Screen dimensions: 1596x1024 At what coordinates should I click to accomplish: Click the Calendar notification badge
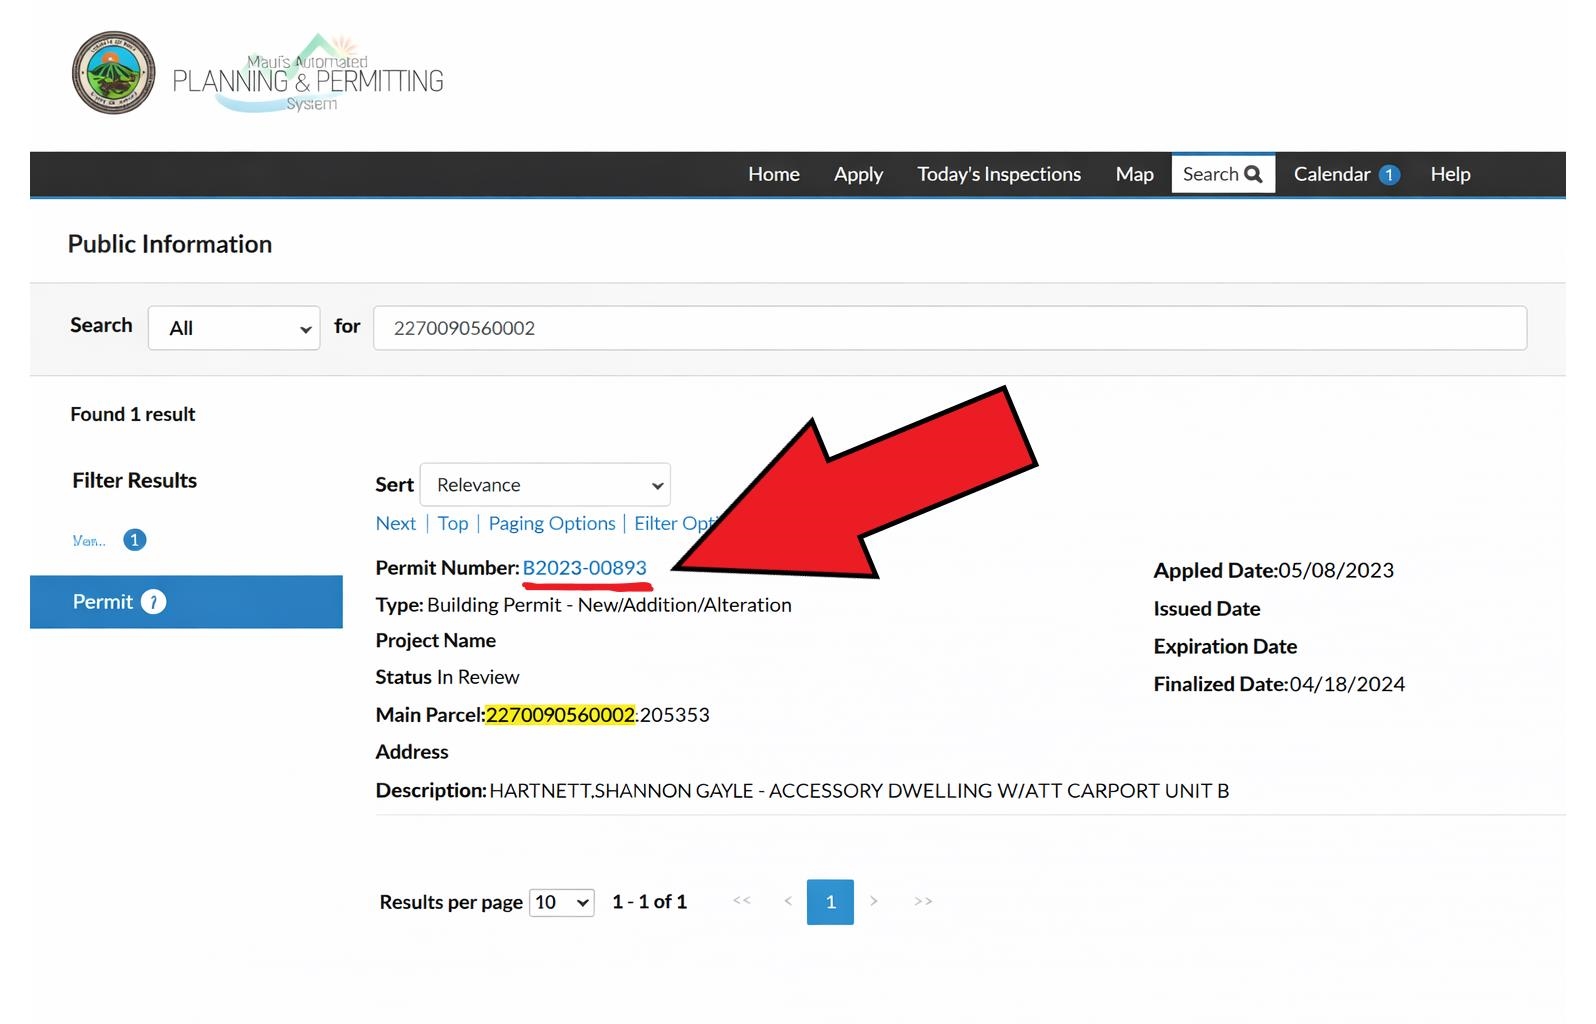(1388, 175)
